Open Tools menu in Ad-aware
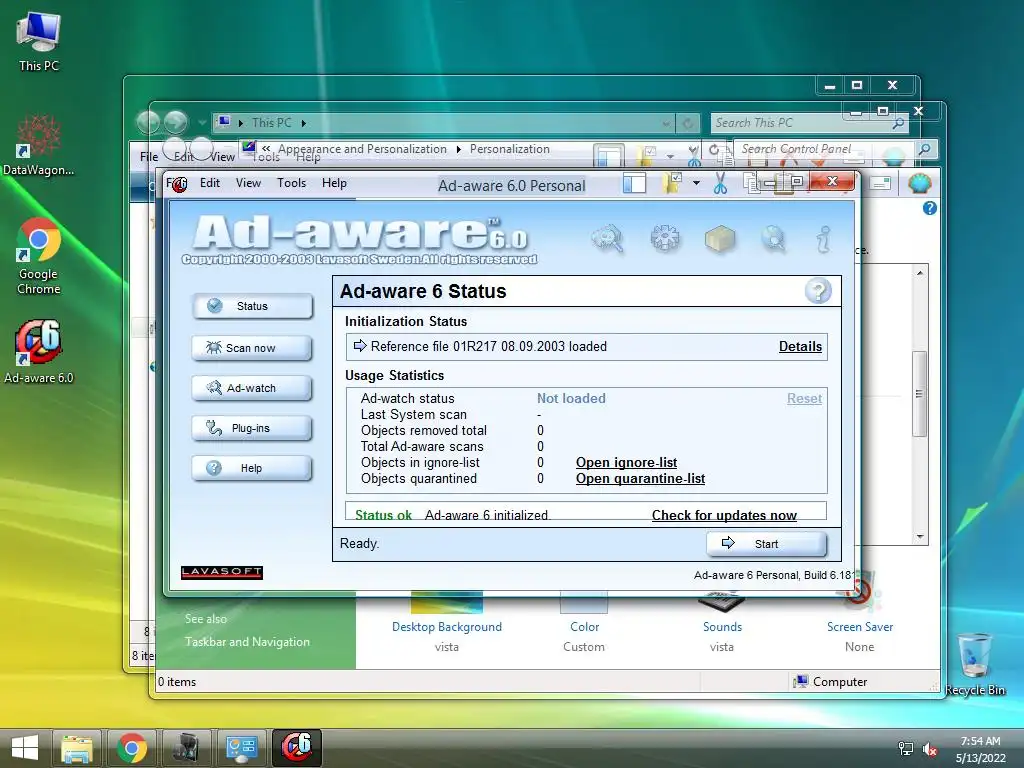Screen dimensions: 1024x768 pyautogui.click(x=291, y=183)
